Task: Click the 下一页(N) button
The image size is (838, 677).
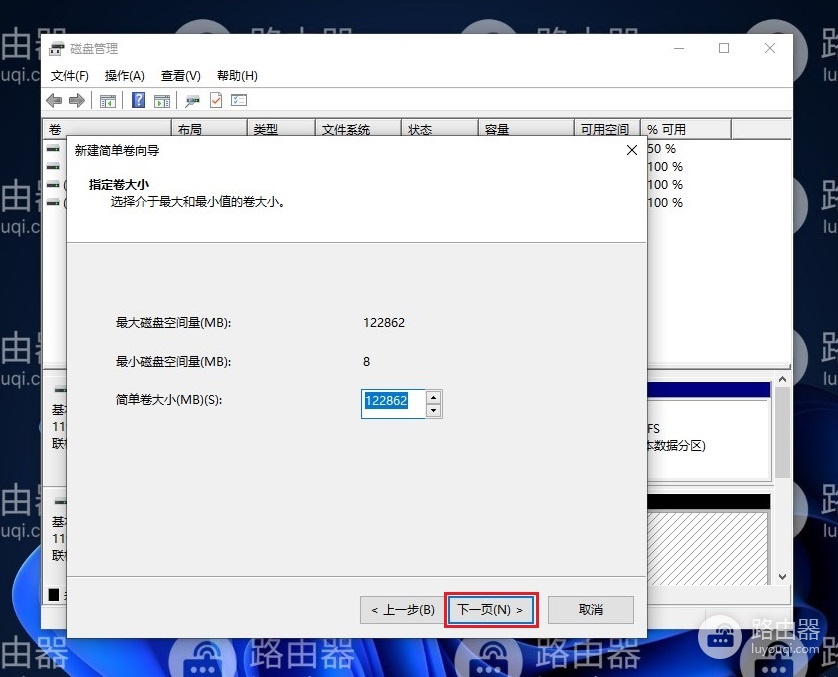Action: point(491,610)
